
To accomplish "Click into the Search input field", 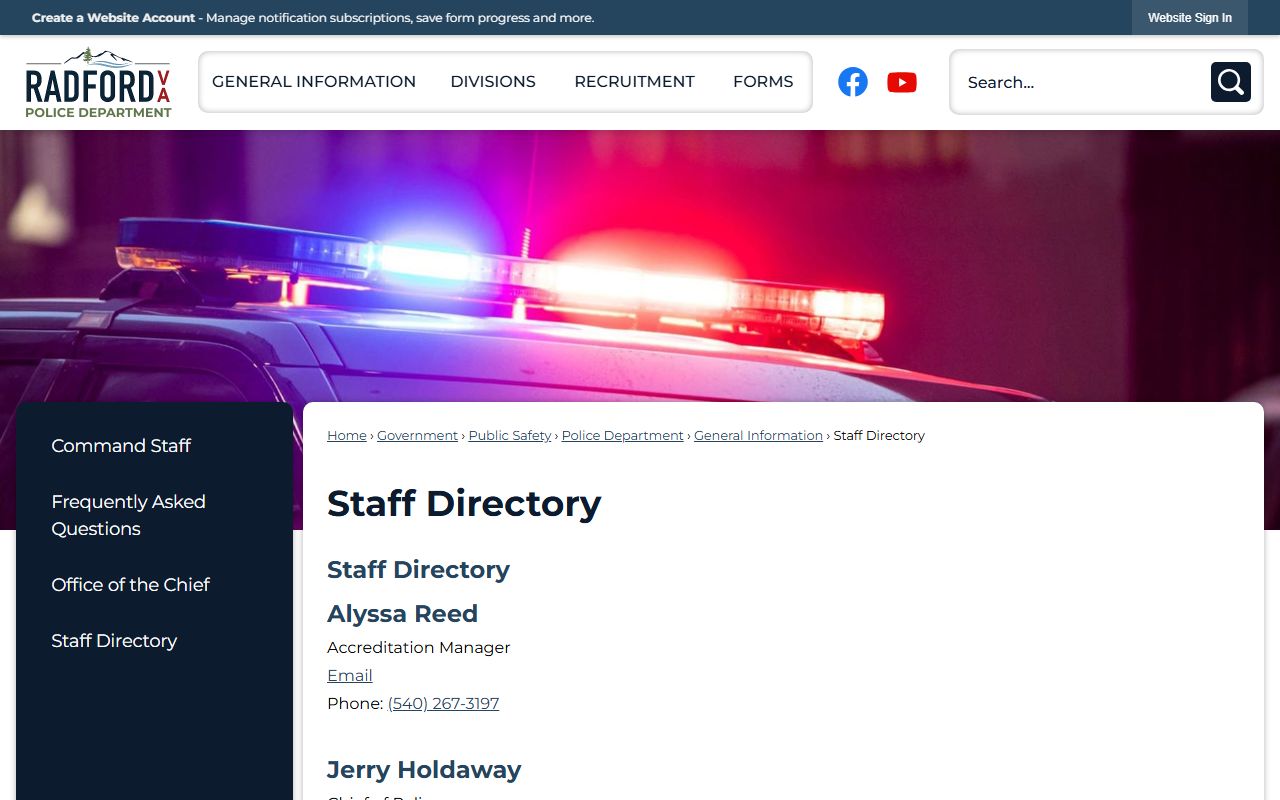I will tap(1080, 82).
